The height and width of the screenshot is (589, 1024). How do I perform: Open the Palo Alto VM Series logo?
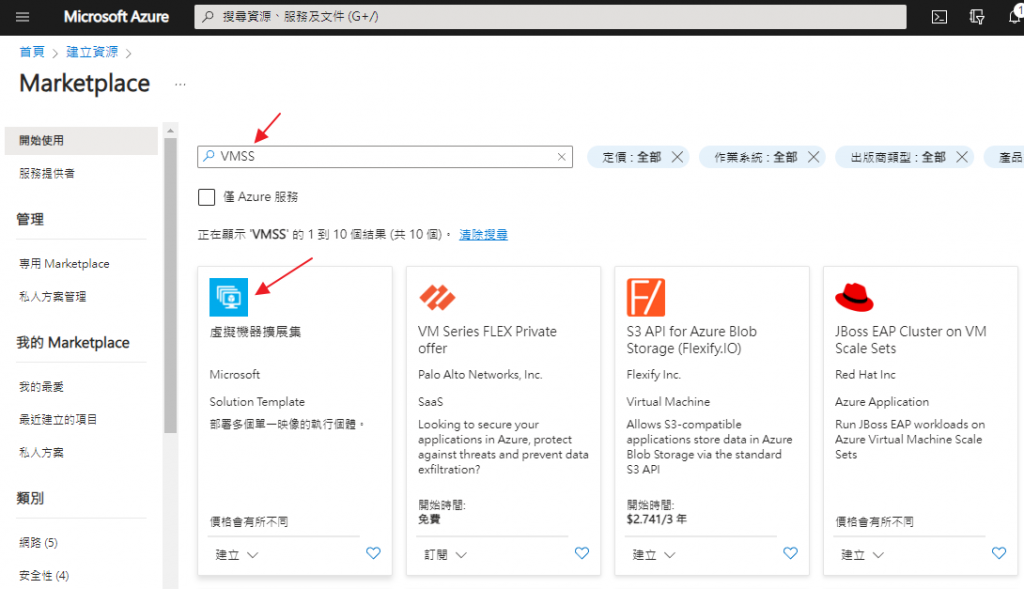pyautogui.click(x=437, y=297)
